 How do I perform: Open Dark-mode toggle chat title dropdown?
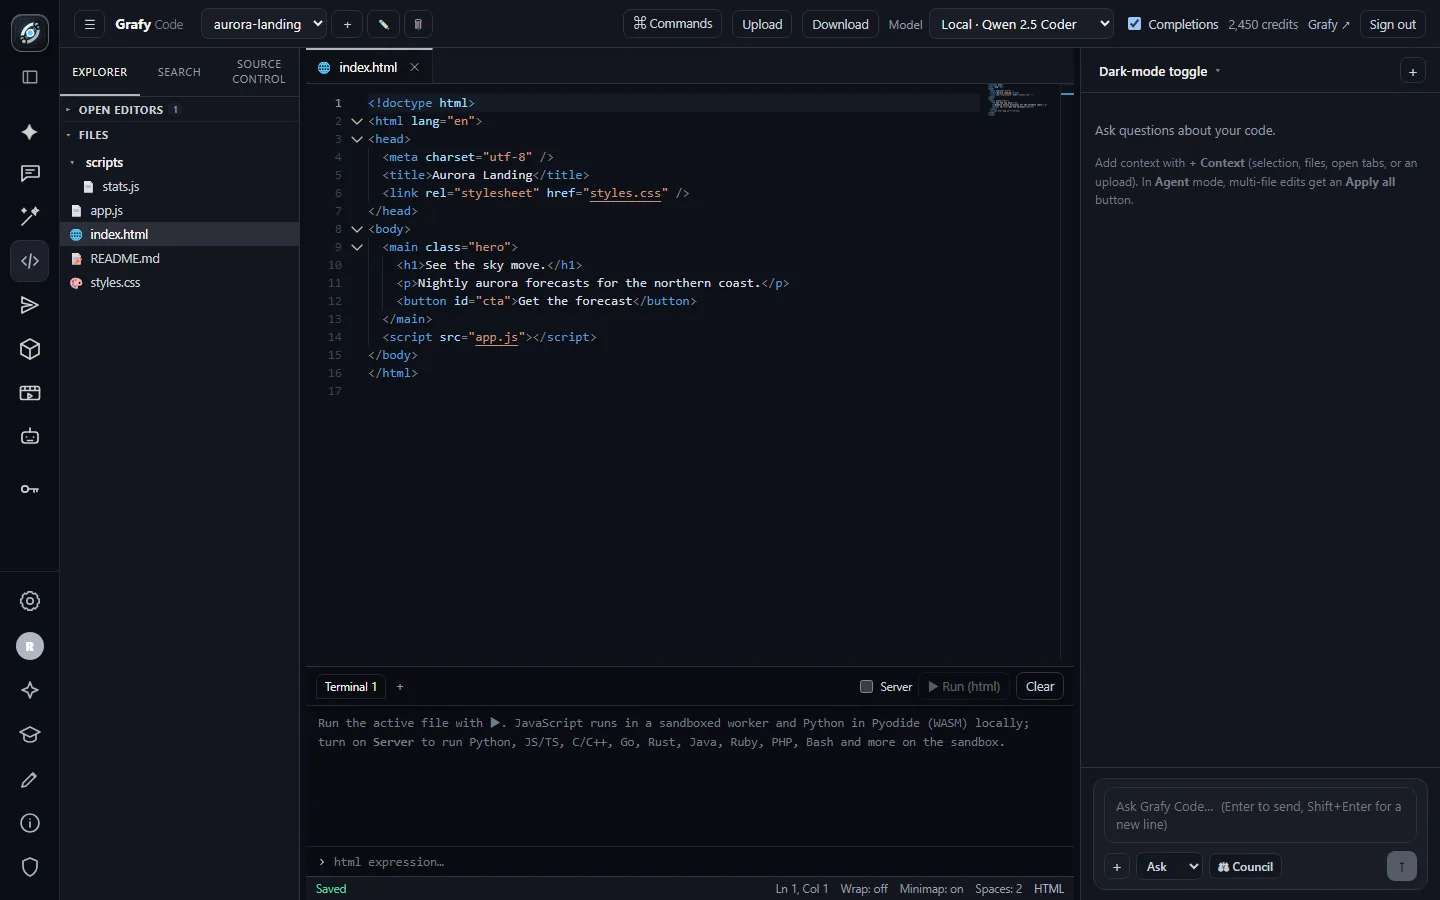[x=1160, y=72]
